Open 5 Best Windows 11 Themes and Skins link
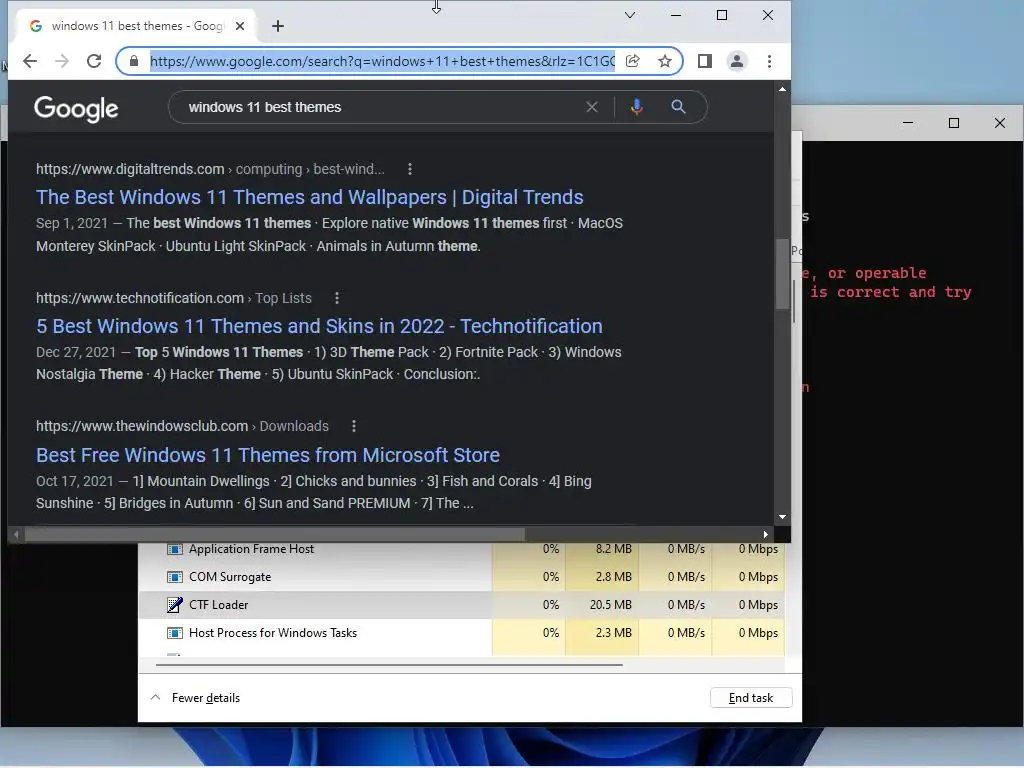1024x768 pixels. click(x=319, y=326)
